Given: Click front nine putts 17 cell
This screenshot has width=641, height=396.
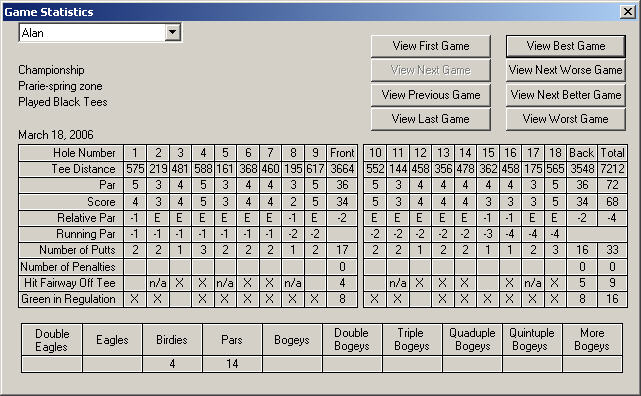Looking at the screenshot, I should (342, 250).
